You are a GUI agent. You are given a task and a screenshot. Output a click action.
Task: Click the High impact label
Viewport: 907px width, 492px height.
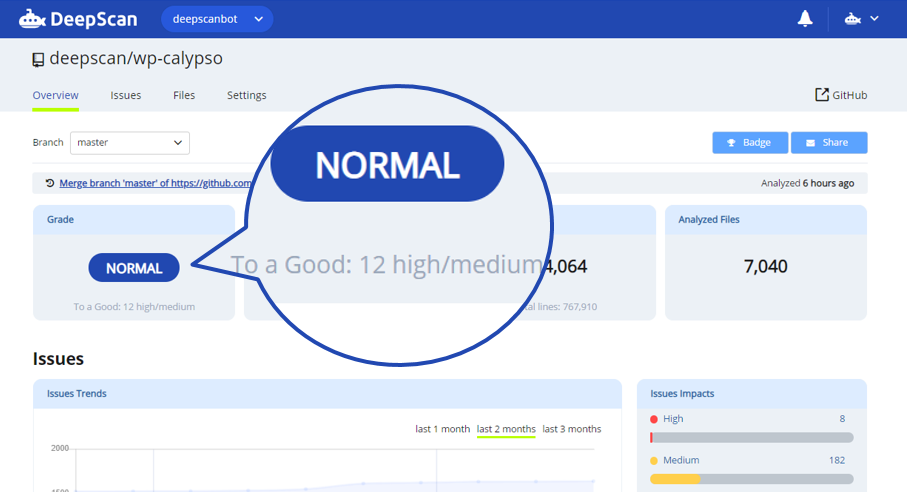coord(673,419)
